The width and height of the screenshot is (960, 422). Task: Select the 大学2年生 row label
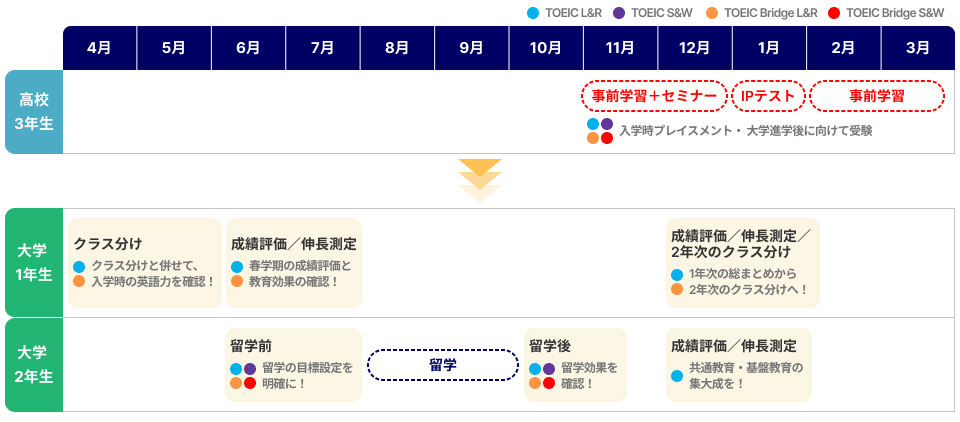[x=34, y=364]
